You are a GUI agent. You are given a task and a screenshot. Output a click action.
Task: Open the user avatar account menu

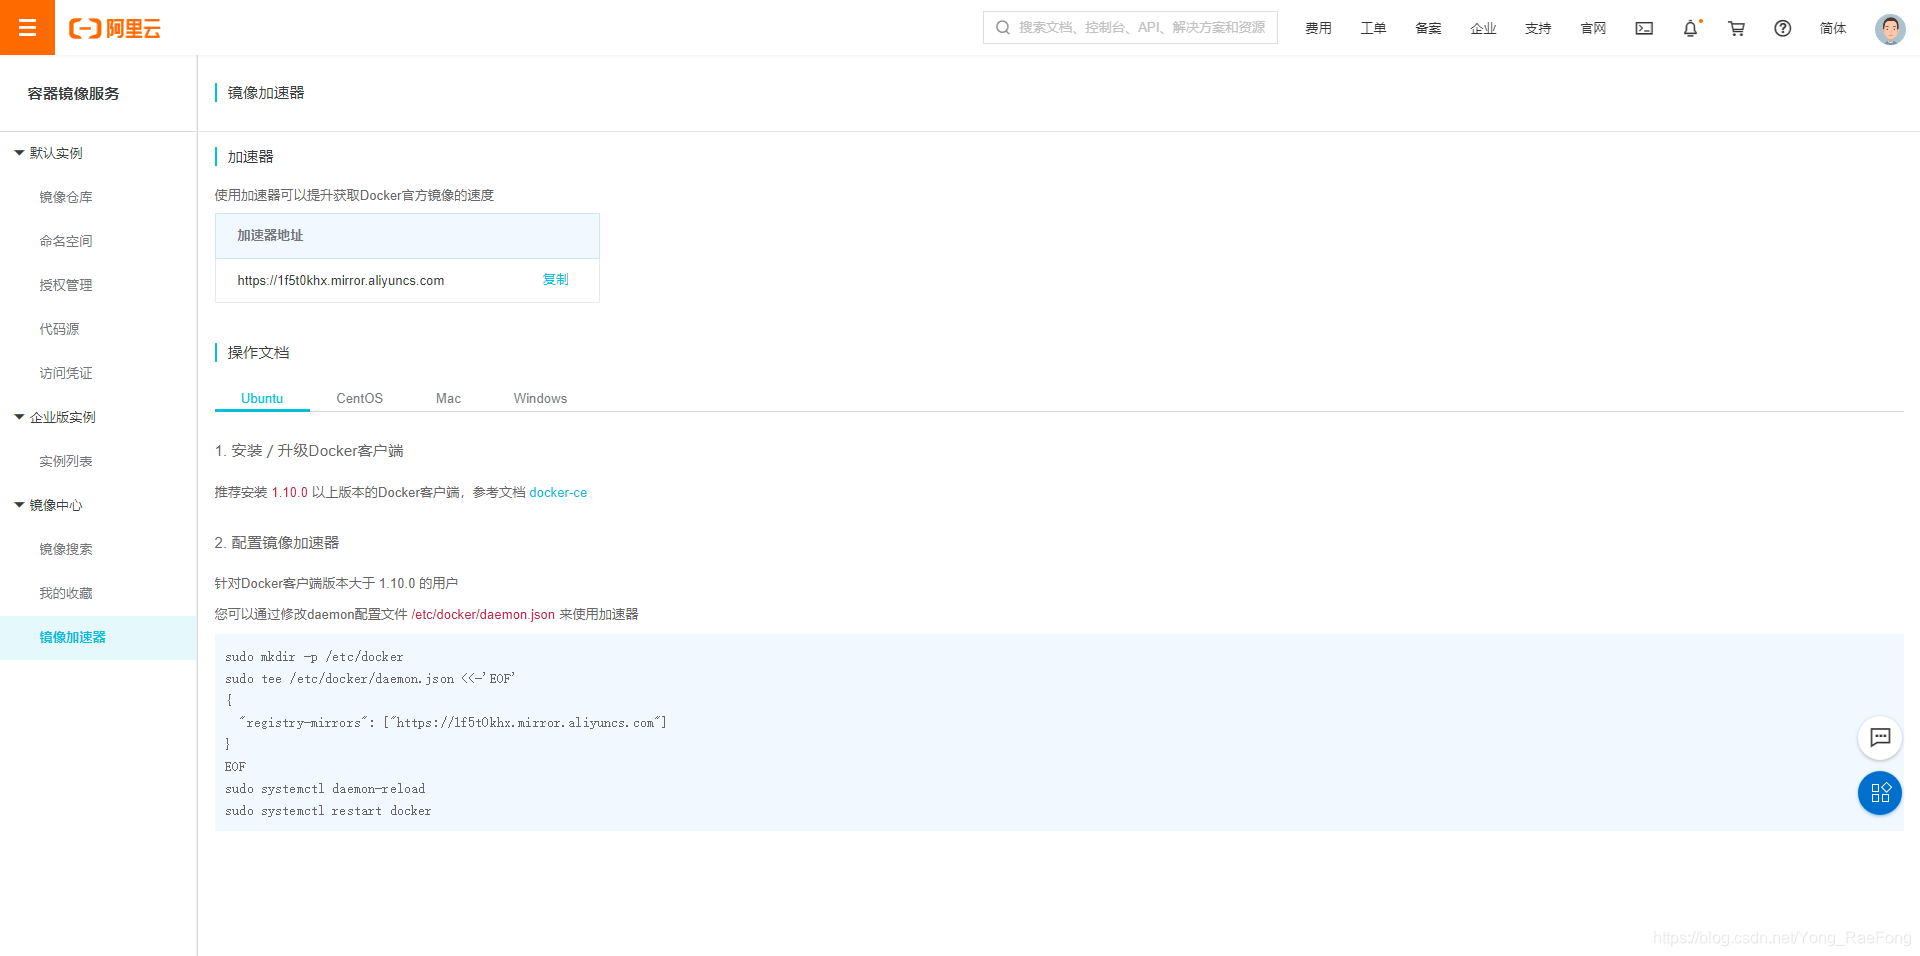coord(1890,28)
